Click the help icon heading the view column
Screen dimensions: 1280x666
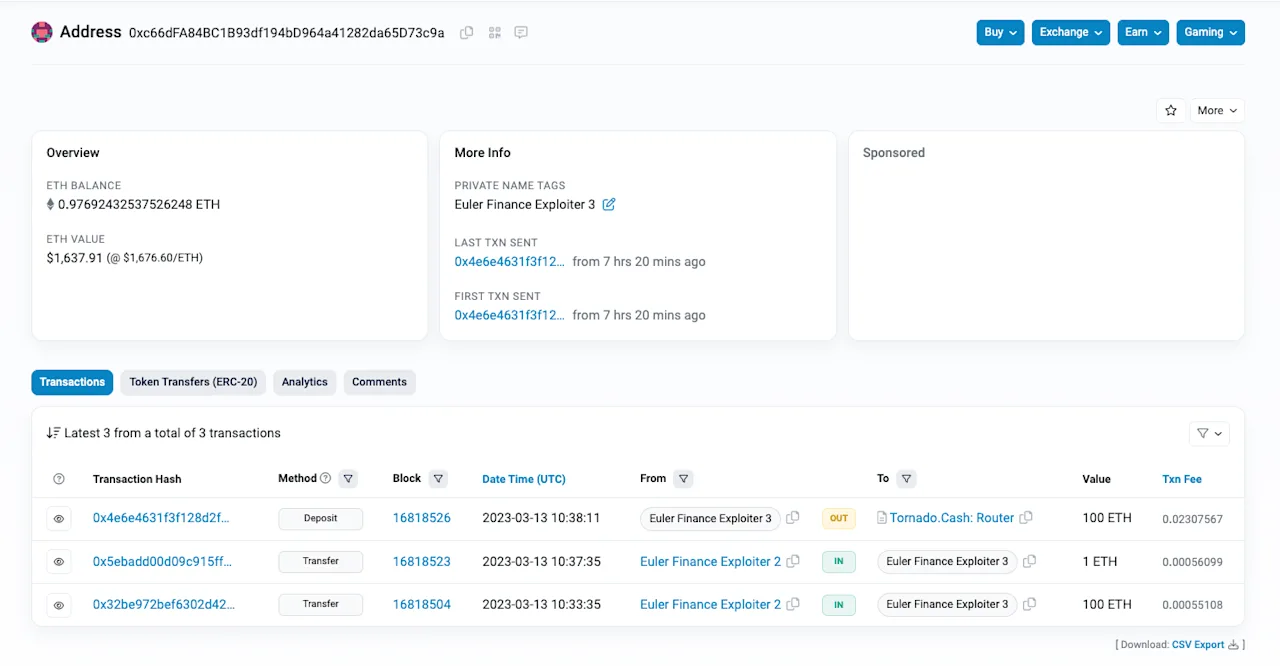(x=59, y=480)
